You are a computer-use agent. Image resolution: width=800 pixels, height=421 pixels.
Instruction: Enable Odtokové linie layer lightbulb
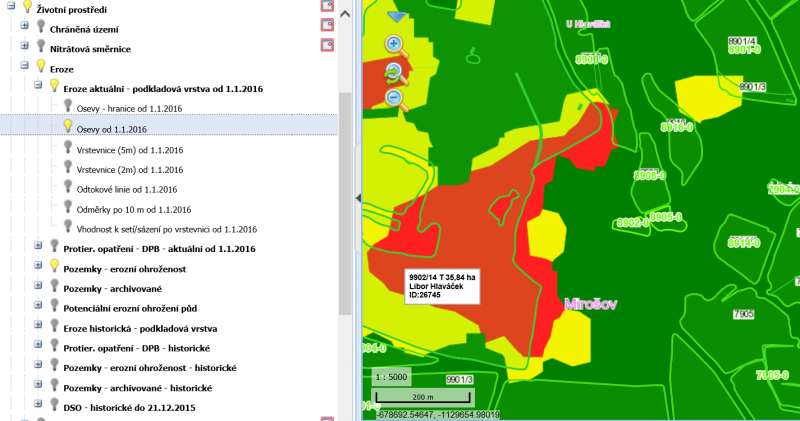pos(68,188)
